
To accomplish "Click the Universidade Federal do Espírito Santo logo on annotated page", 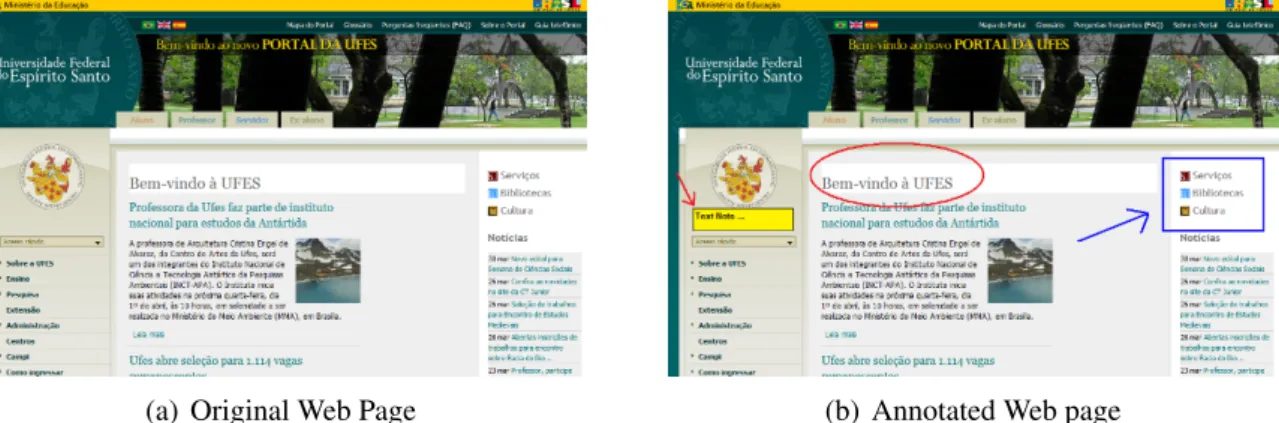I will point(746,70).
